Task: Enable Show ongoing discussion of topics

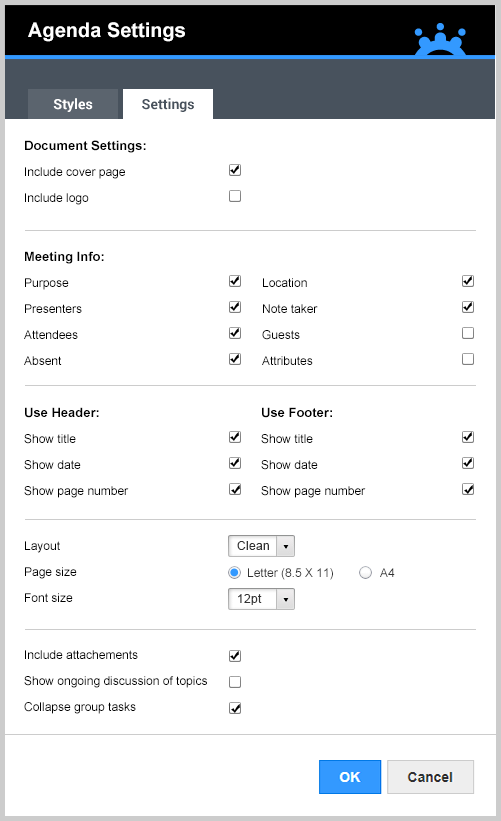Action: tap(235, 682)
